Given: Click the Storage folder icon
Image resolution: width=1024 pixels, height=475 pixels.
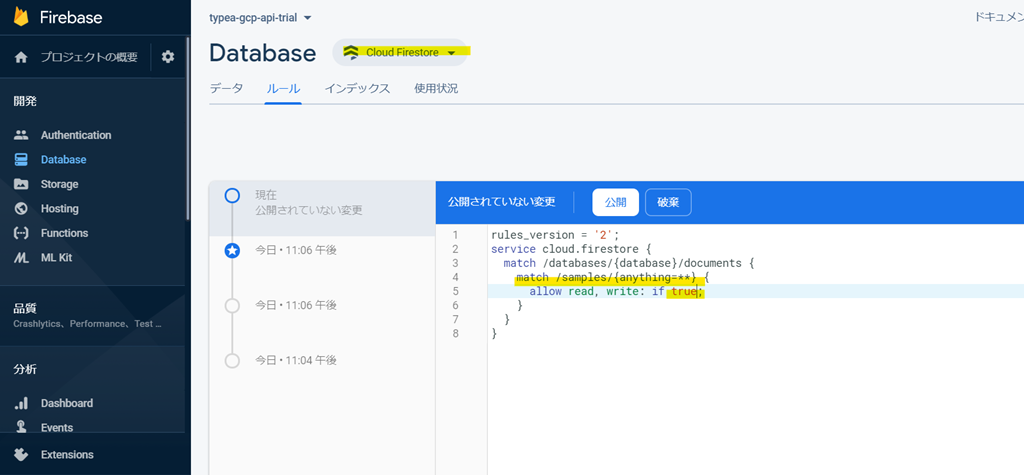Looking at the screenshot, I should [x=21, y=184].
